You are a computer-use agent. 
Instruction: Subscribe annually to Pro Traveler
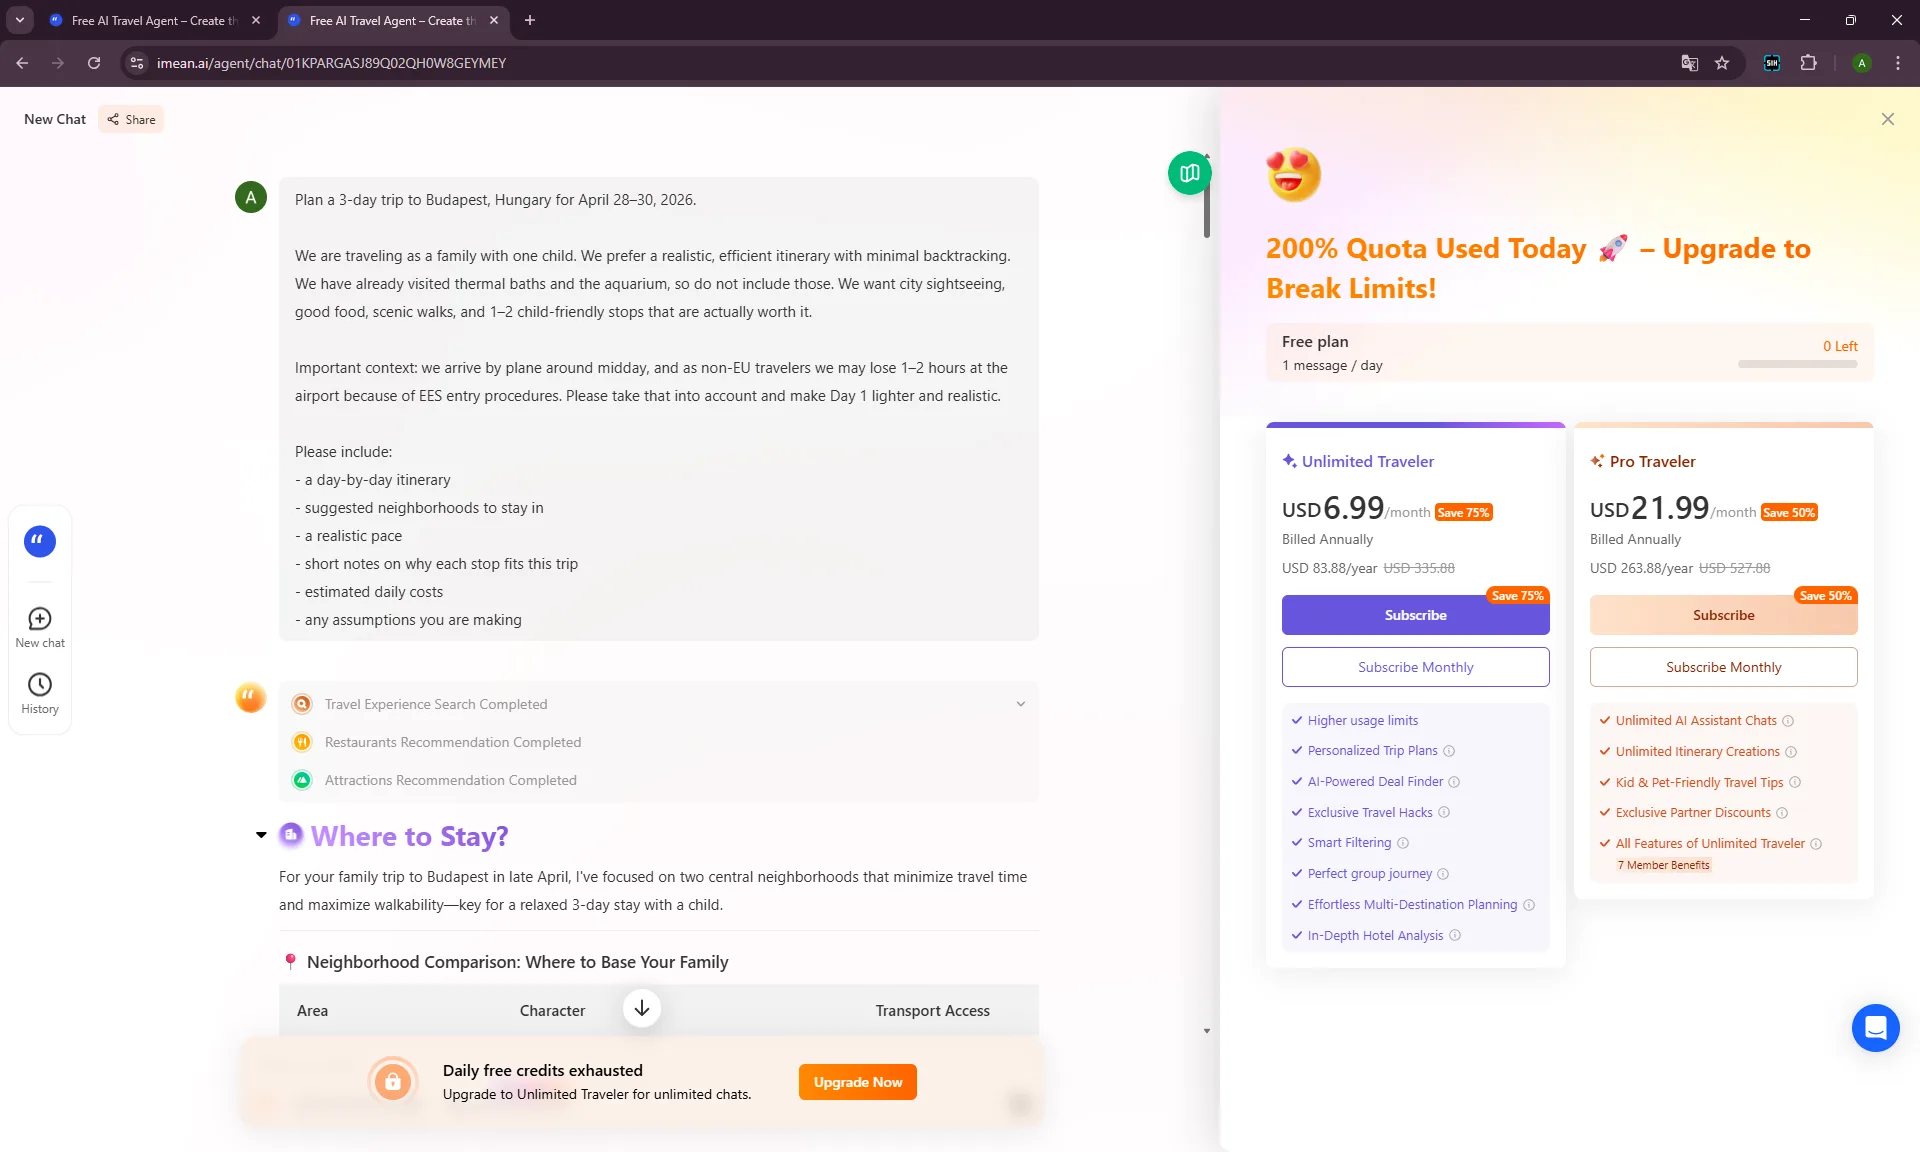tap(1723, 615)
